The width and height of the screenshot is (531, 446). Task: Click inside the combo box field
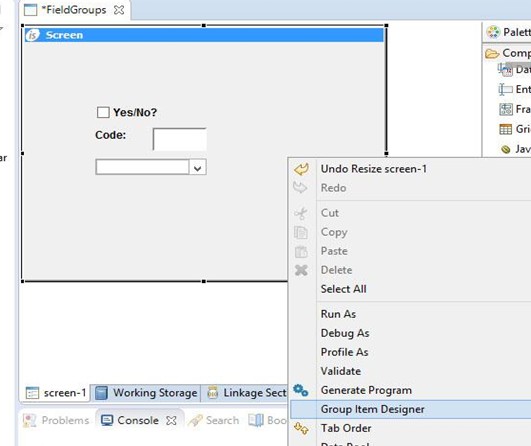(x=142, y=167)
